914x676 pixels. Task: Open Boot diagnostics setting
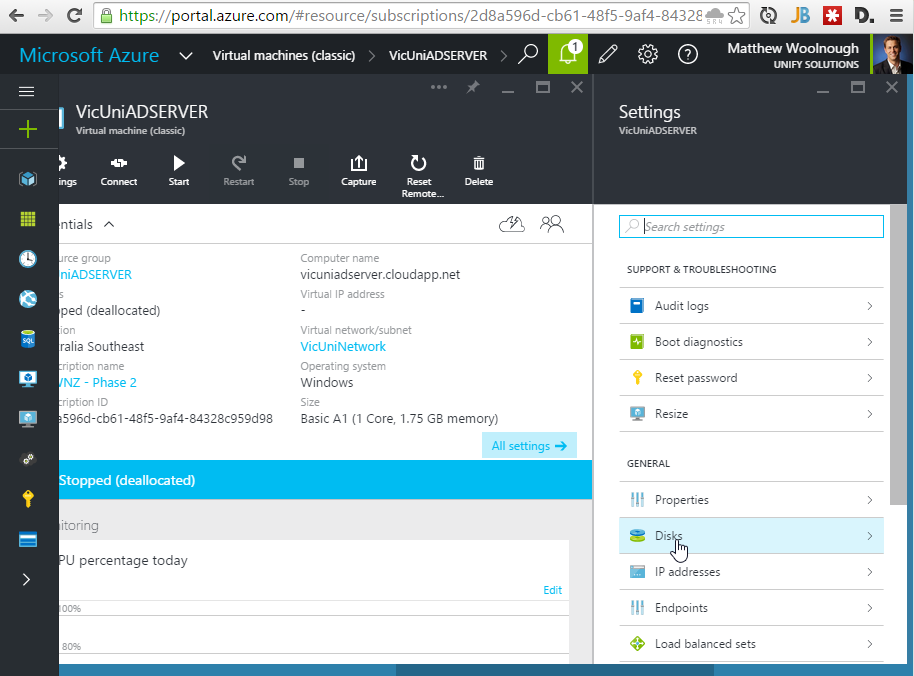751,342
